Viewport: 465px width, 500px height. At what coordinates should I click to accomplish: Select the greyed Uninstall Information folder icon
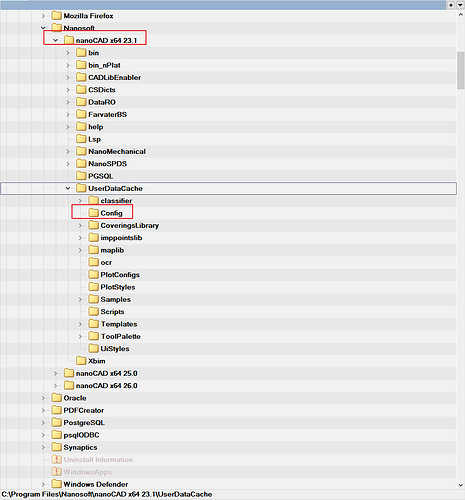click(x=57, y=460)
